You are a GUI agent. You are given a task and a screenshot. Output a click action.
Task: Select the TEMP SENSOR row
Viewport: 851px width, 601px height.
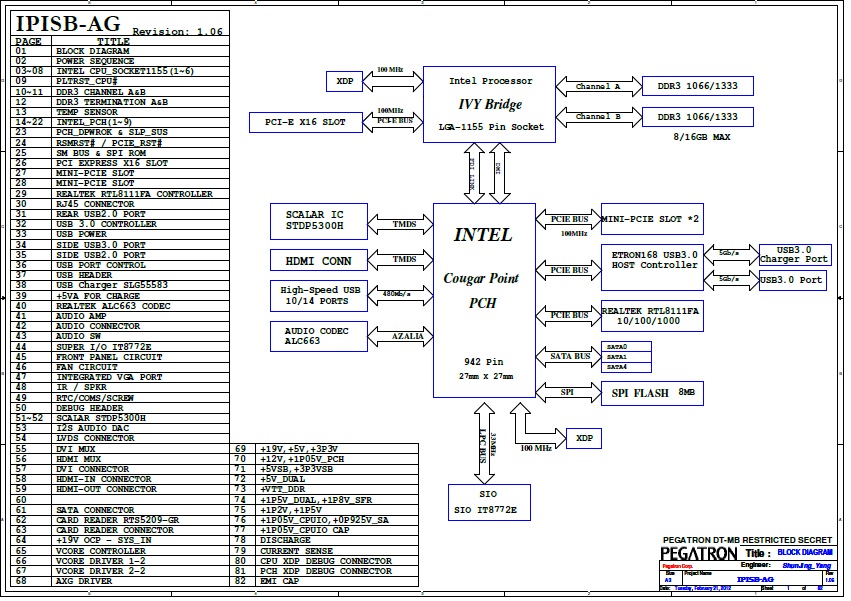[x=120, y=112]
